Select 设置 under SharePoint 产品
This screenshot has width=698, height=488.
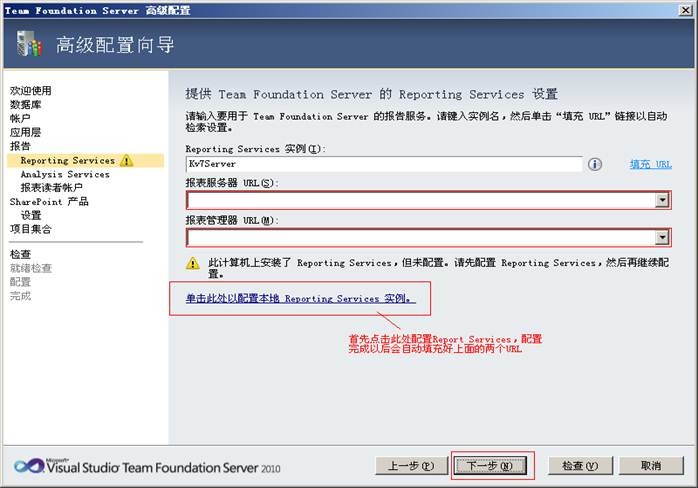pos(31,216)
